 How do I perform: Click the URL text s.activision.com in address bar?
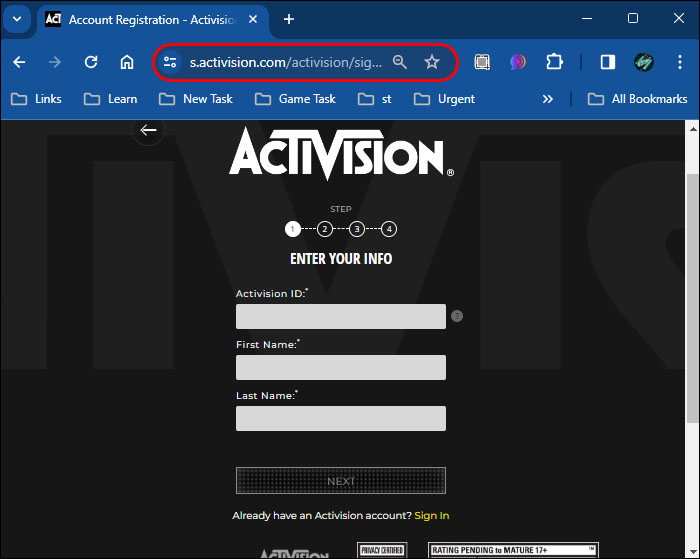click(x=238, y=63)
